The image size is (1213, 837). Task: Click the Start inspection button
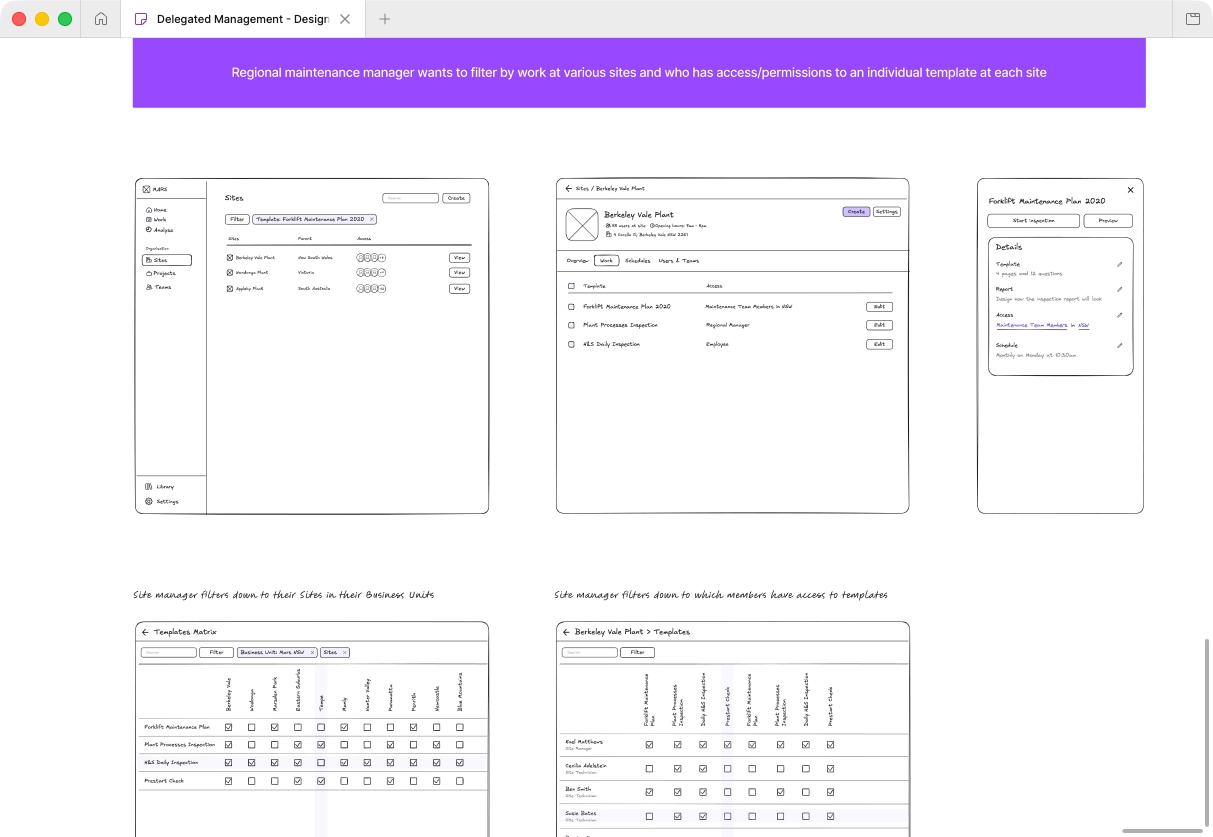(1033, 221)
